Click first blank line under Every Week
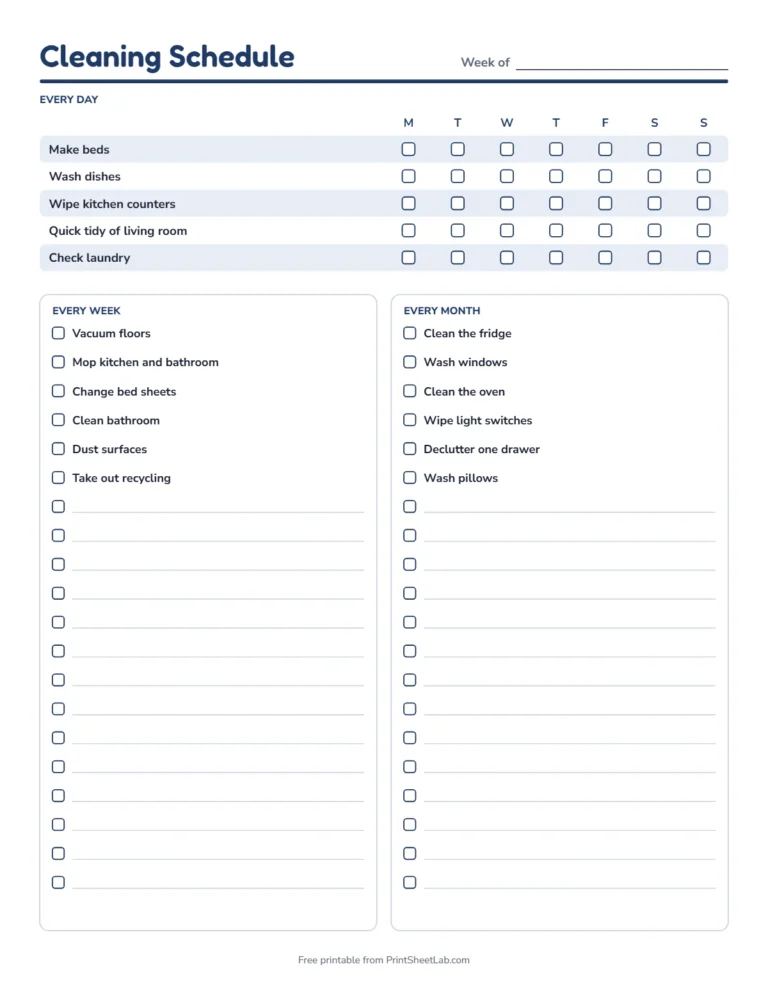Image resolution: width=768 pixels, height=994 pixels. pyautogui.click(x=218, y=507)
